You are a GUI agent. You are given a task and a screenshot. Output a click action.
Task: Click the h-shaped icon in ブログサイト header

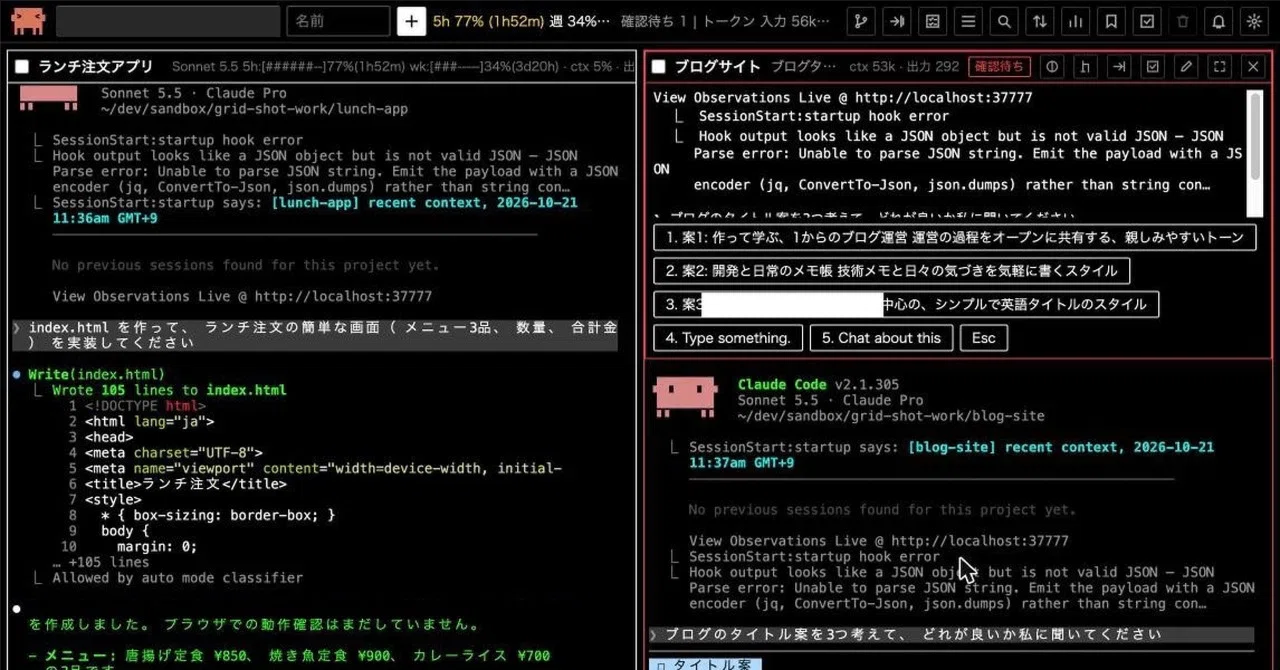1086,66
